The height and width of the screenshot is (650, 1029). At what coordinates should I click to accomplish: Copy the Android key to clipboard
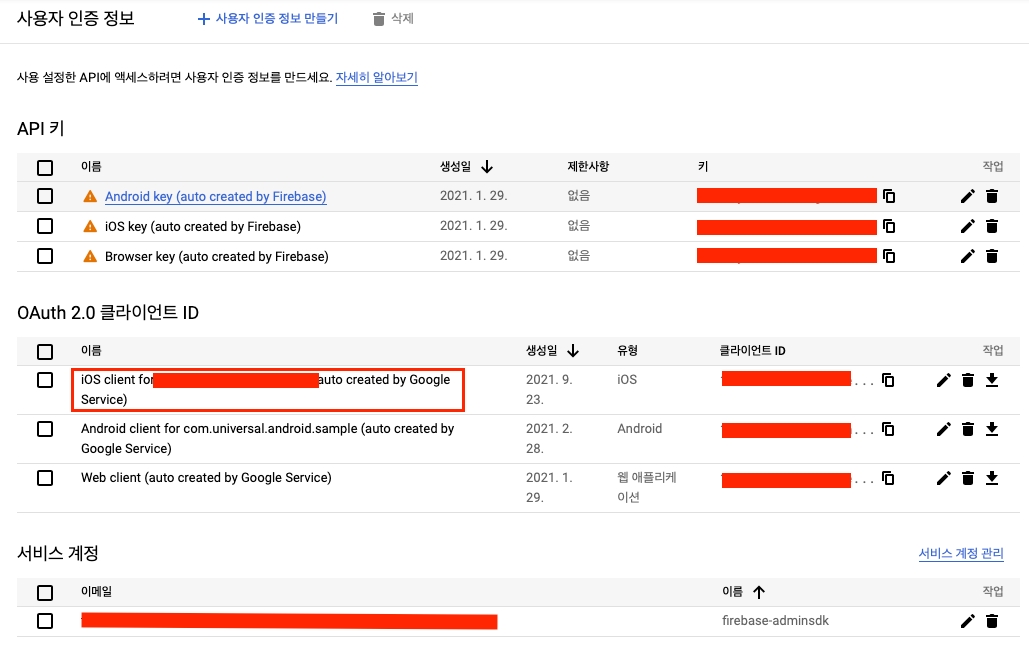(x=889, y=197)
